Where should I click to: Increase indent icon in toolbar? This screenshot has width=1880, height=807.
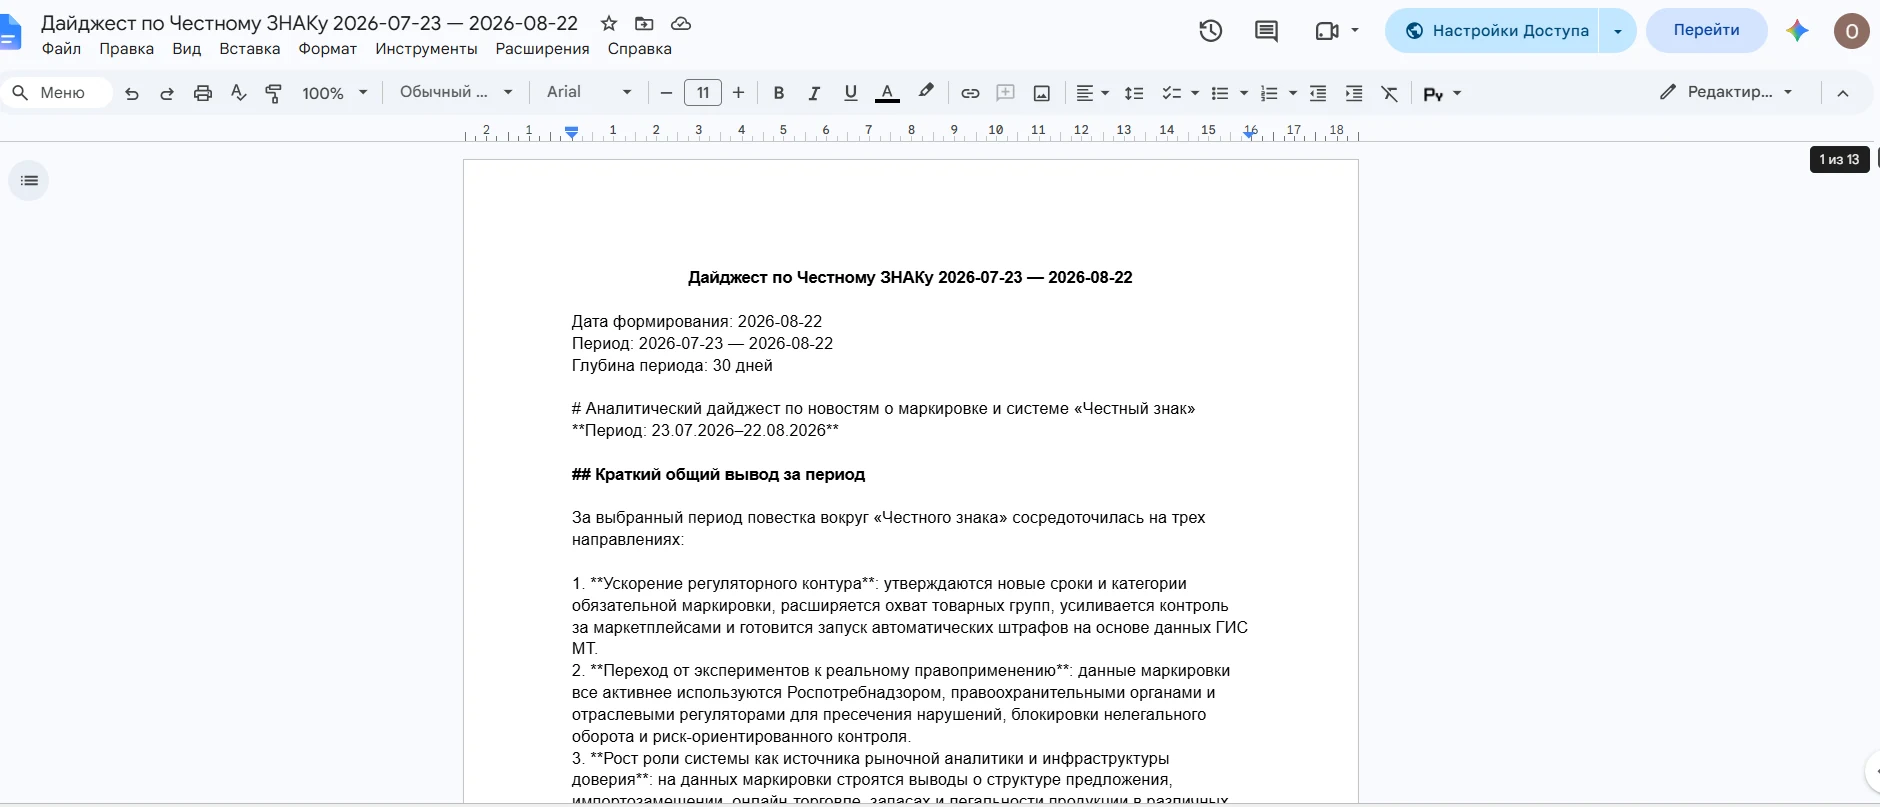pyautogui.click(x=1354, y=93)
